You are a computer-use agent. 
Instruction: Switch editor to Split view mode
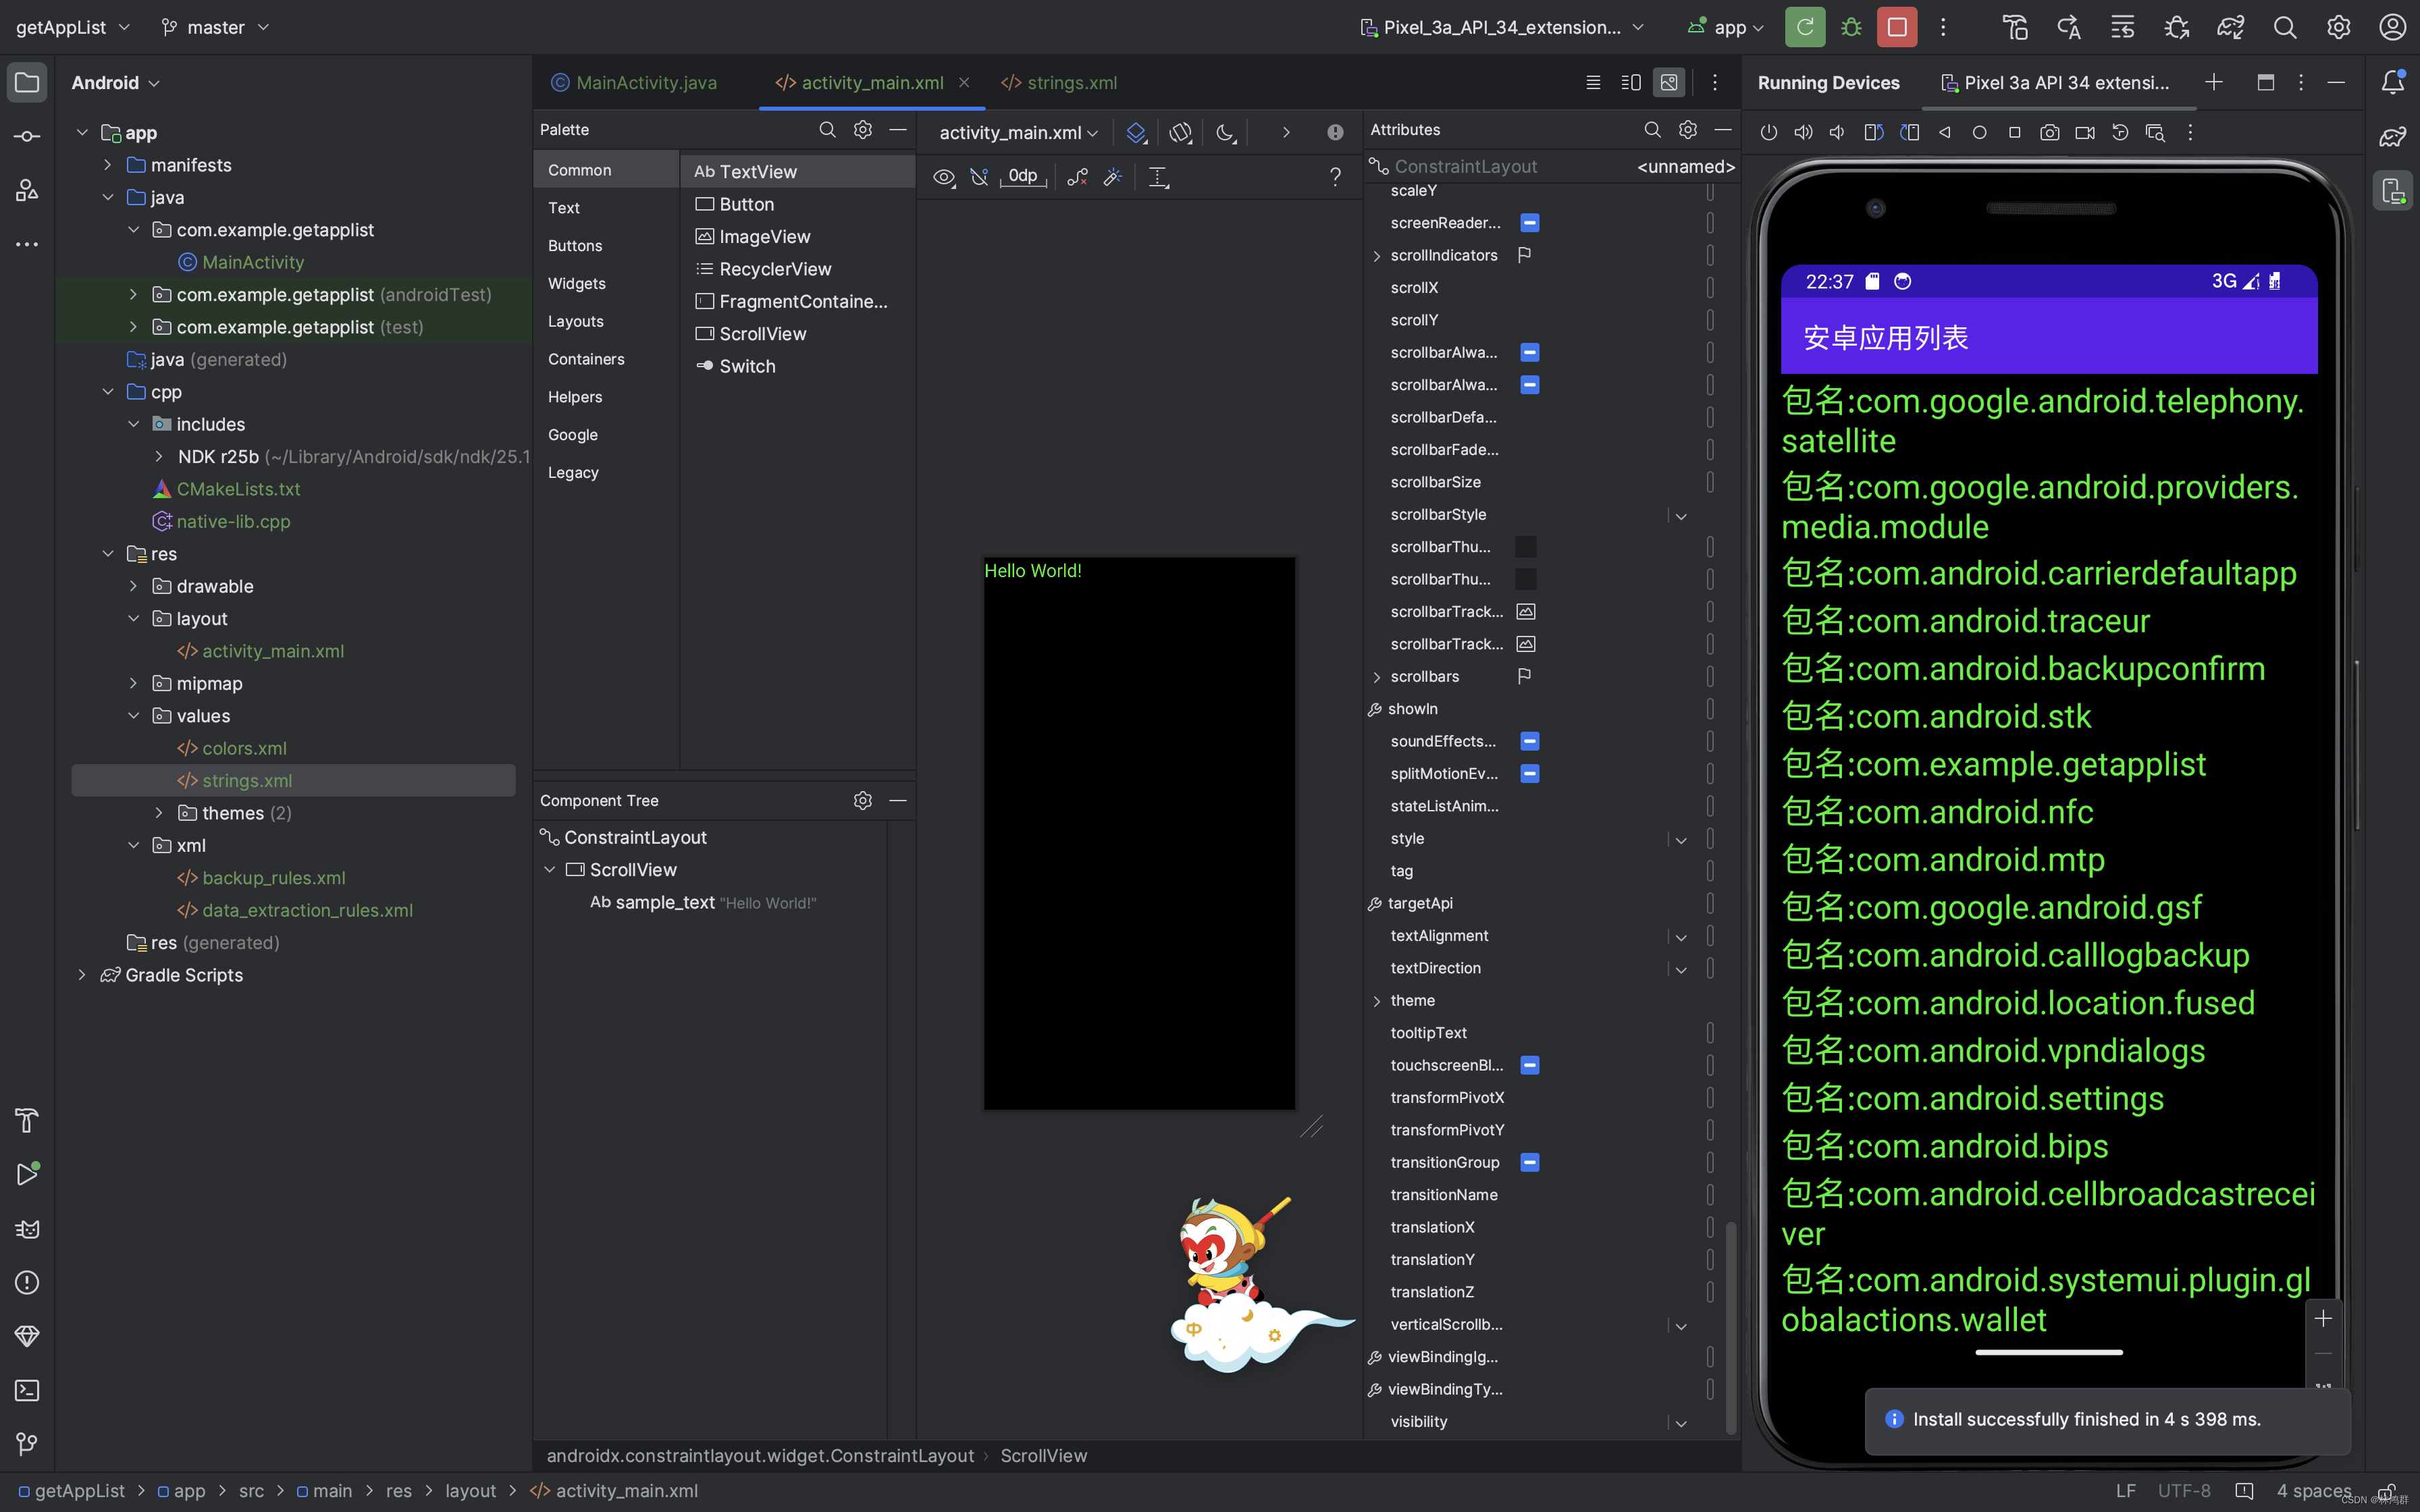coord(1631,82)
